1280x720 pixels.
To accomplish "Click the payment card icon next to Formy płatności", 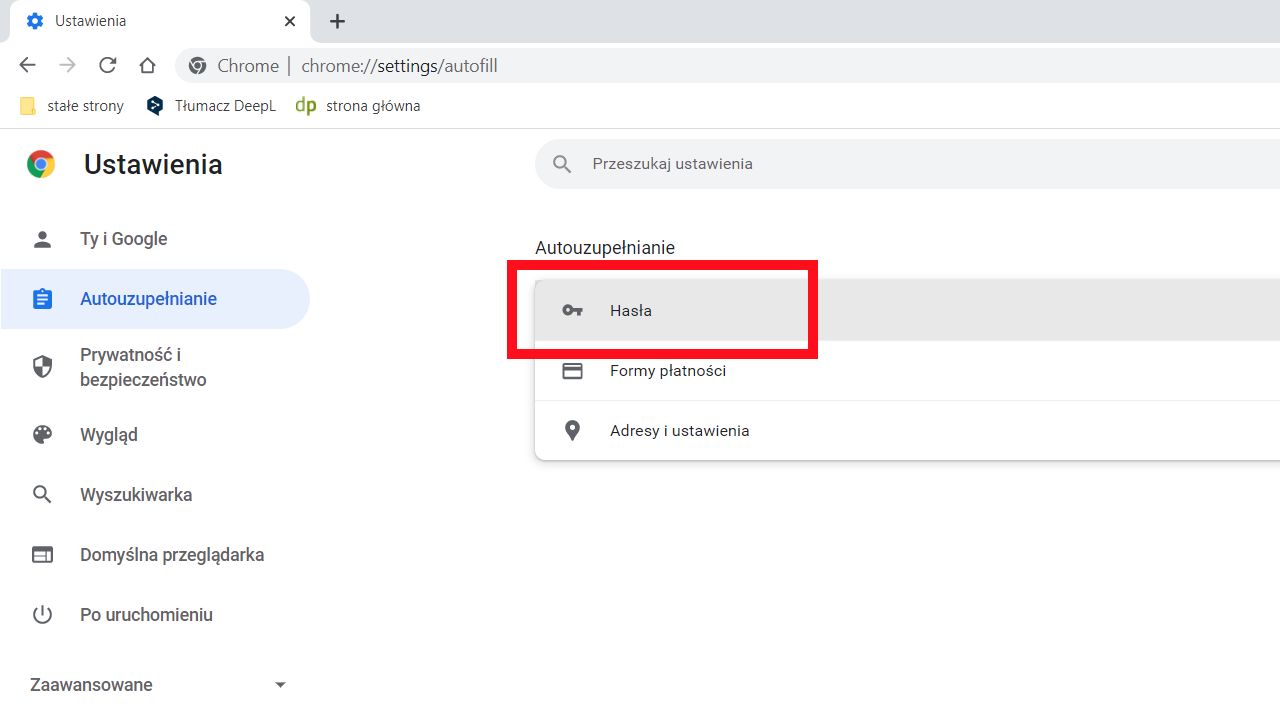I will coord(572,370).
